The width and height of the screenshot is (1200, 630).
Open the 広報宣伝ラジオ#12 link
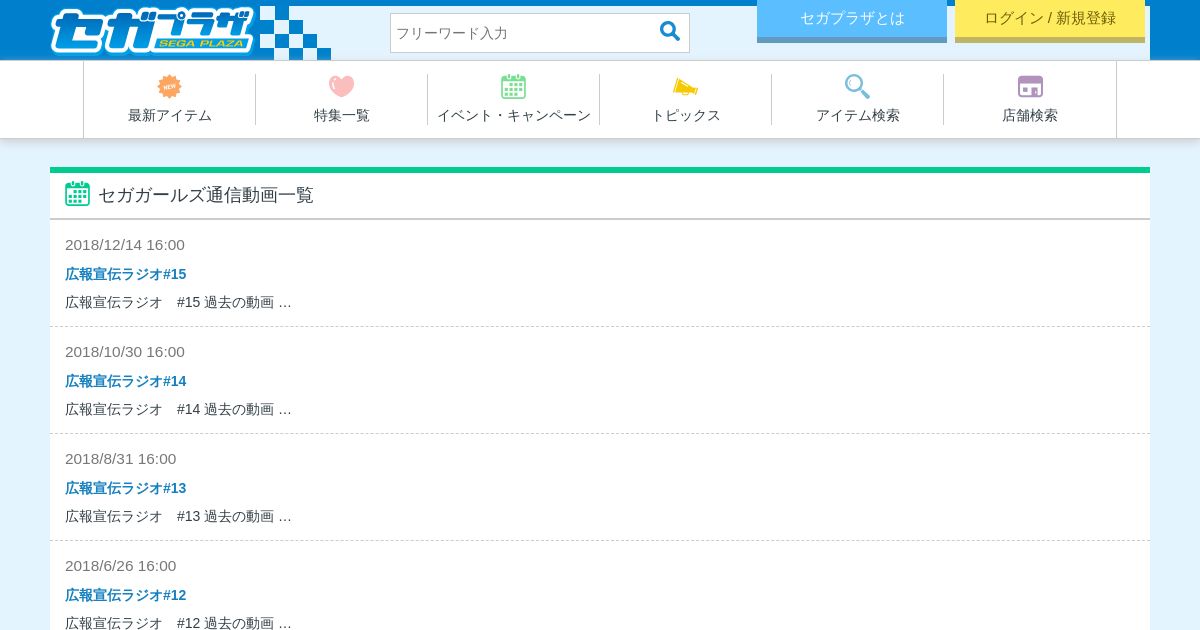coord(126,595)
